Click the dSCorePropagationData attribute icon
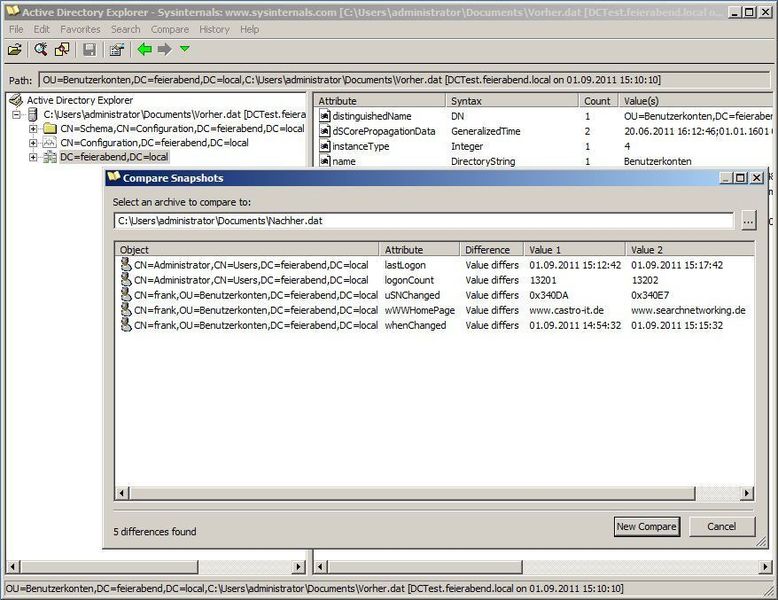 point(324,131)
